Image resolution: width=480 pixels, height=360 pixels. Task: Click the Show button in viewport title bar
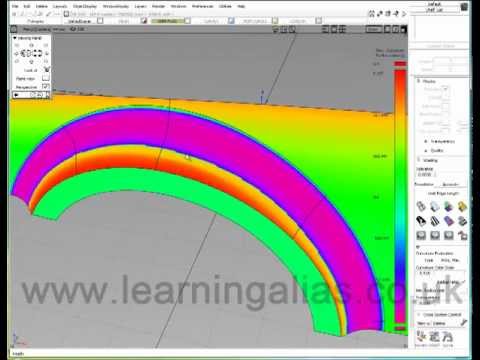(373, 29)
